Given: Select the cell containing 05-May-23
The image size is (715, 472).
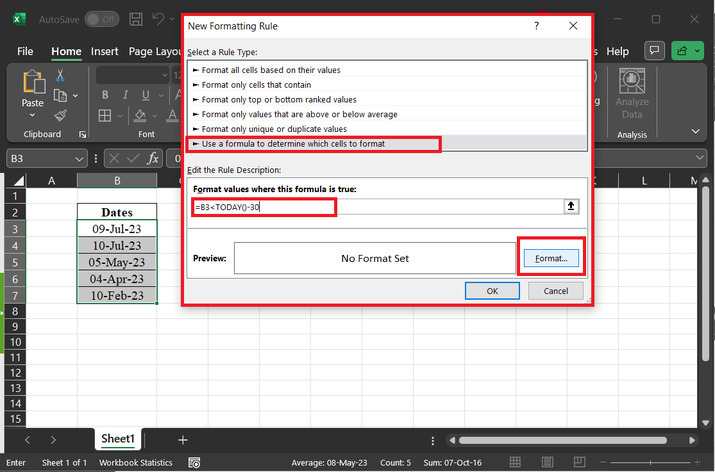Looking at the screenshot, I should coord(117,262).
